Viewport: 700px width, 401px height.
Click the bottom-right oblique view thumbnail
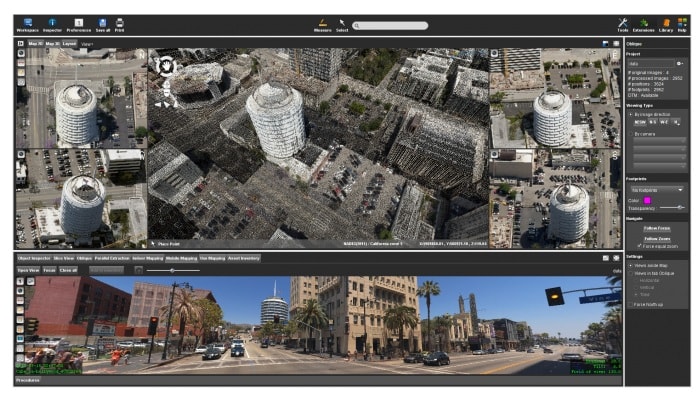[555, 199]
